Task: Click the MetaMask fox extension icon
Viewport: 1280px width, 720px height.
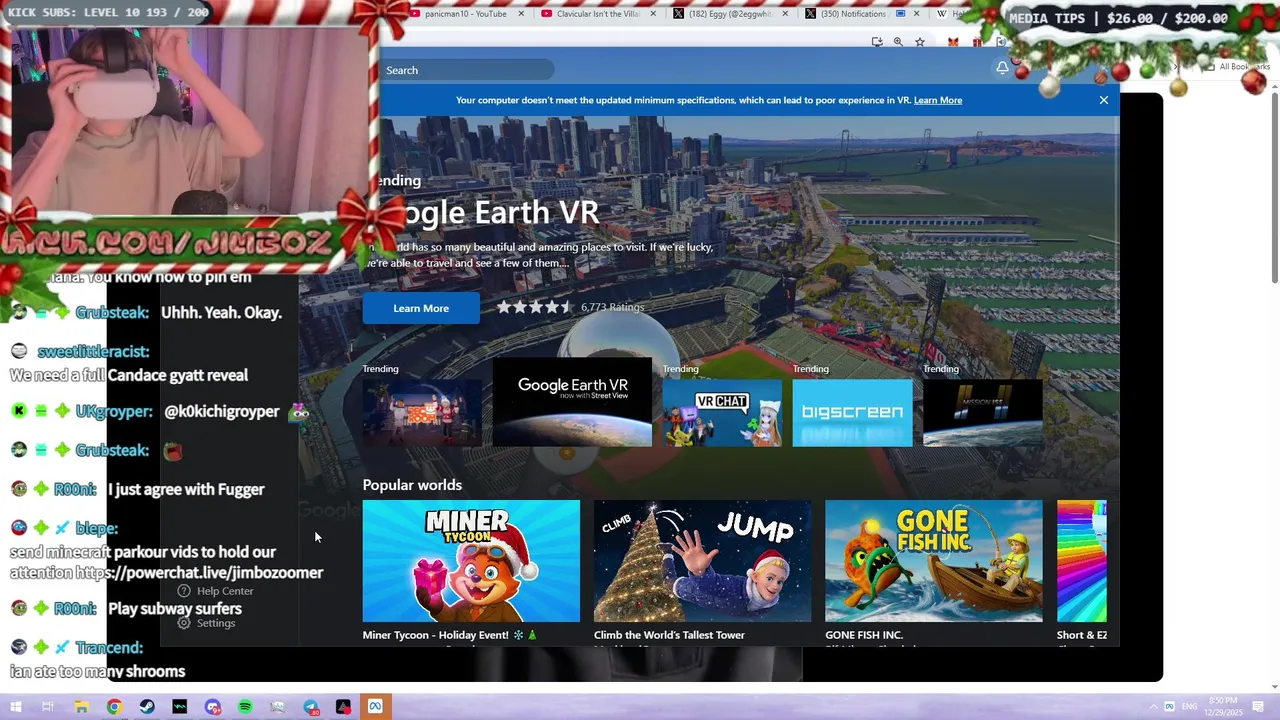Action: pos(953,42)
